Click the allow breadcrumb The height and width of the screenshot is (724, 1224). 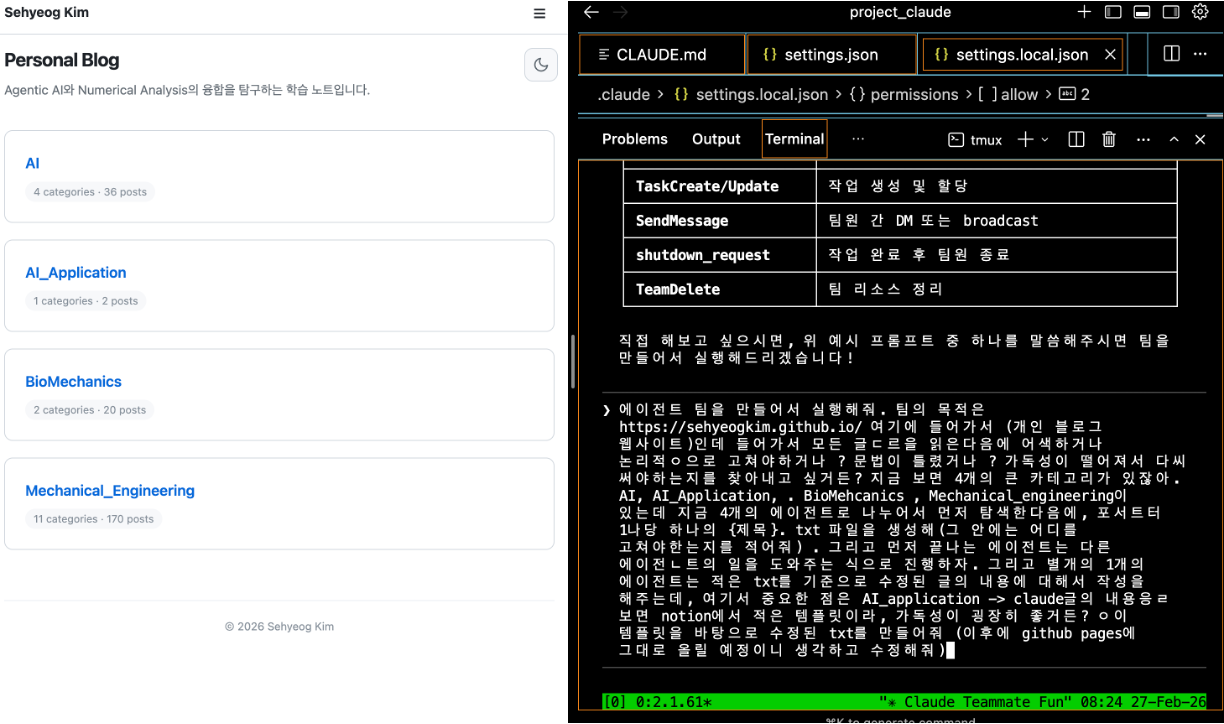coord(1008,94)
